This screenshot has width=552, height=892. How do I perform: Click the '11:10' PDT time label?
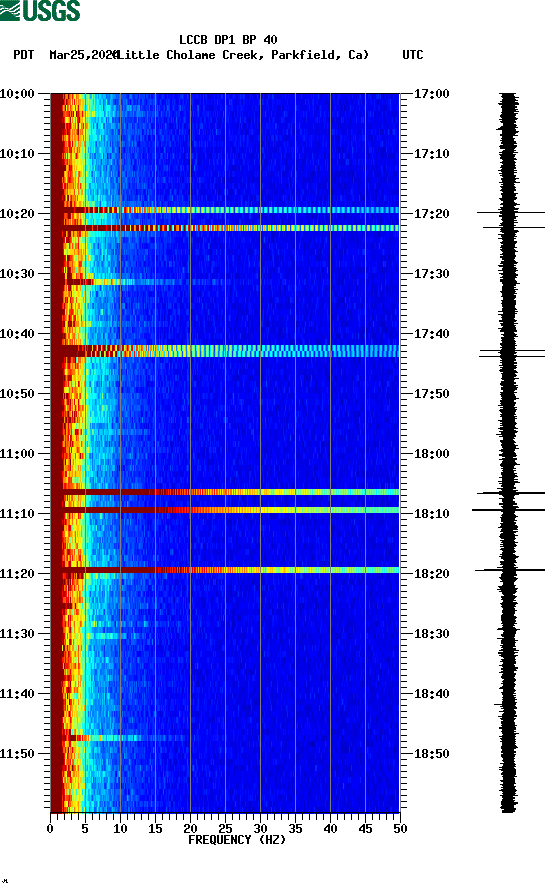click(17, 514)
